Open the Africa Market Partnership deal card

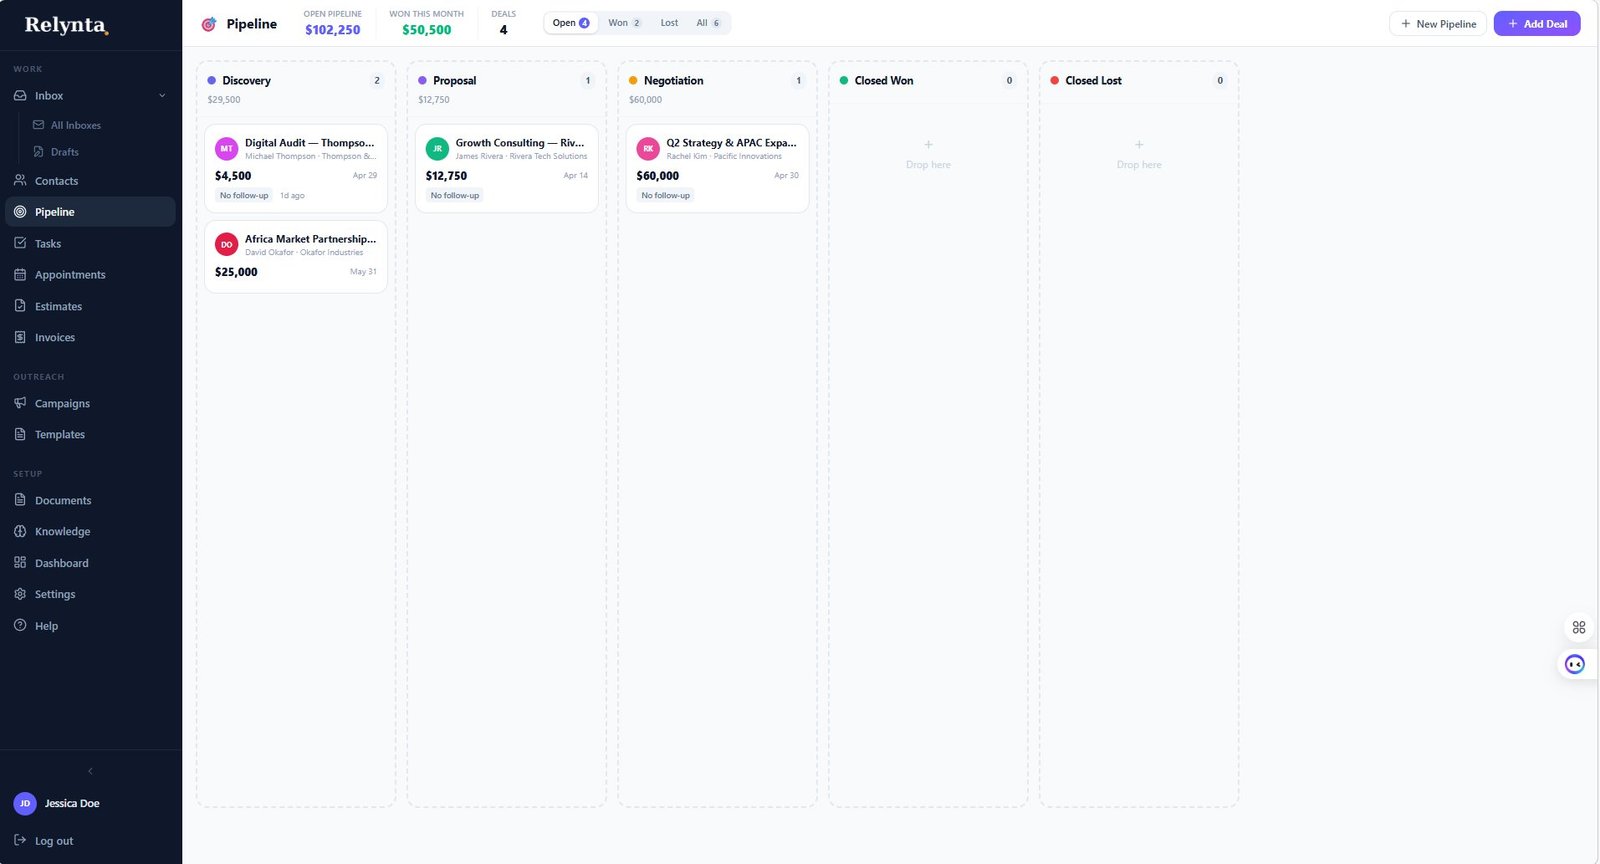click(x=296, y=256)
